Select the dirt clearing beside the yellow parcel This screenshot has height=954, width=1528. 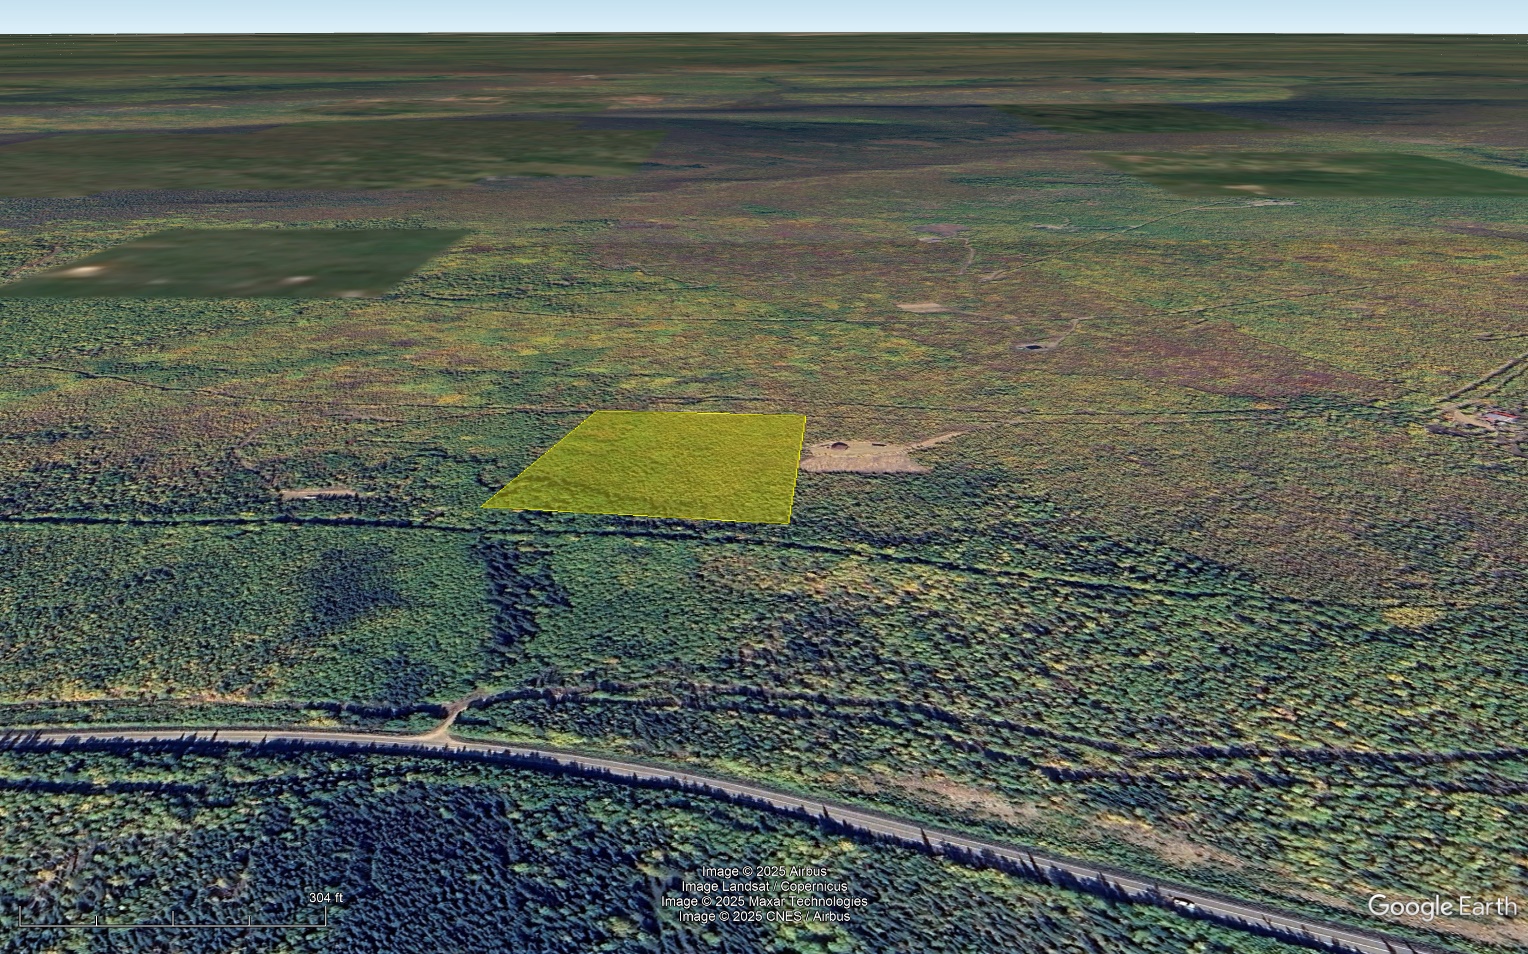(865, 455)
